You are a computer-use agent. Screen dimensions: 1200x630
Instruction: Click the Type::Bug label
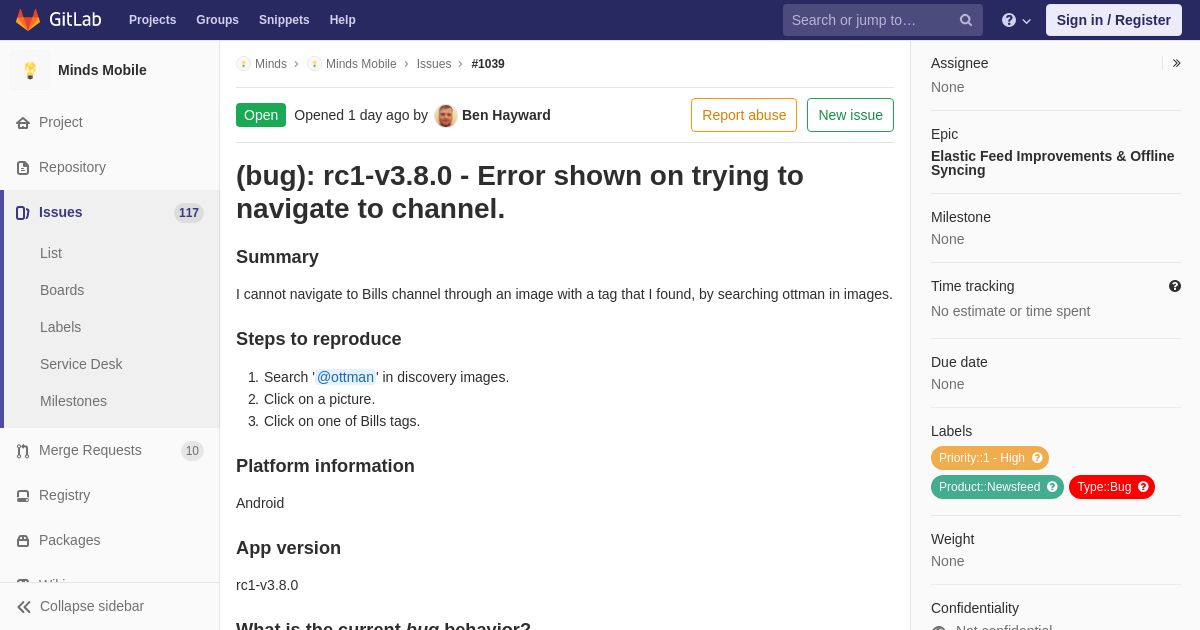[x=1104, y=487]
